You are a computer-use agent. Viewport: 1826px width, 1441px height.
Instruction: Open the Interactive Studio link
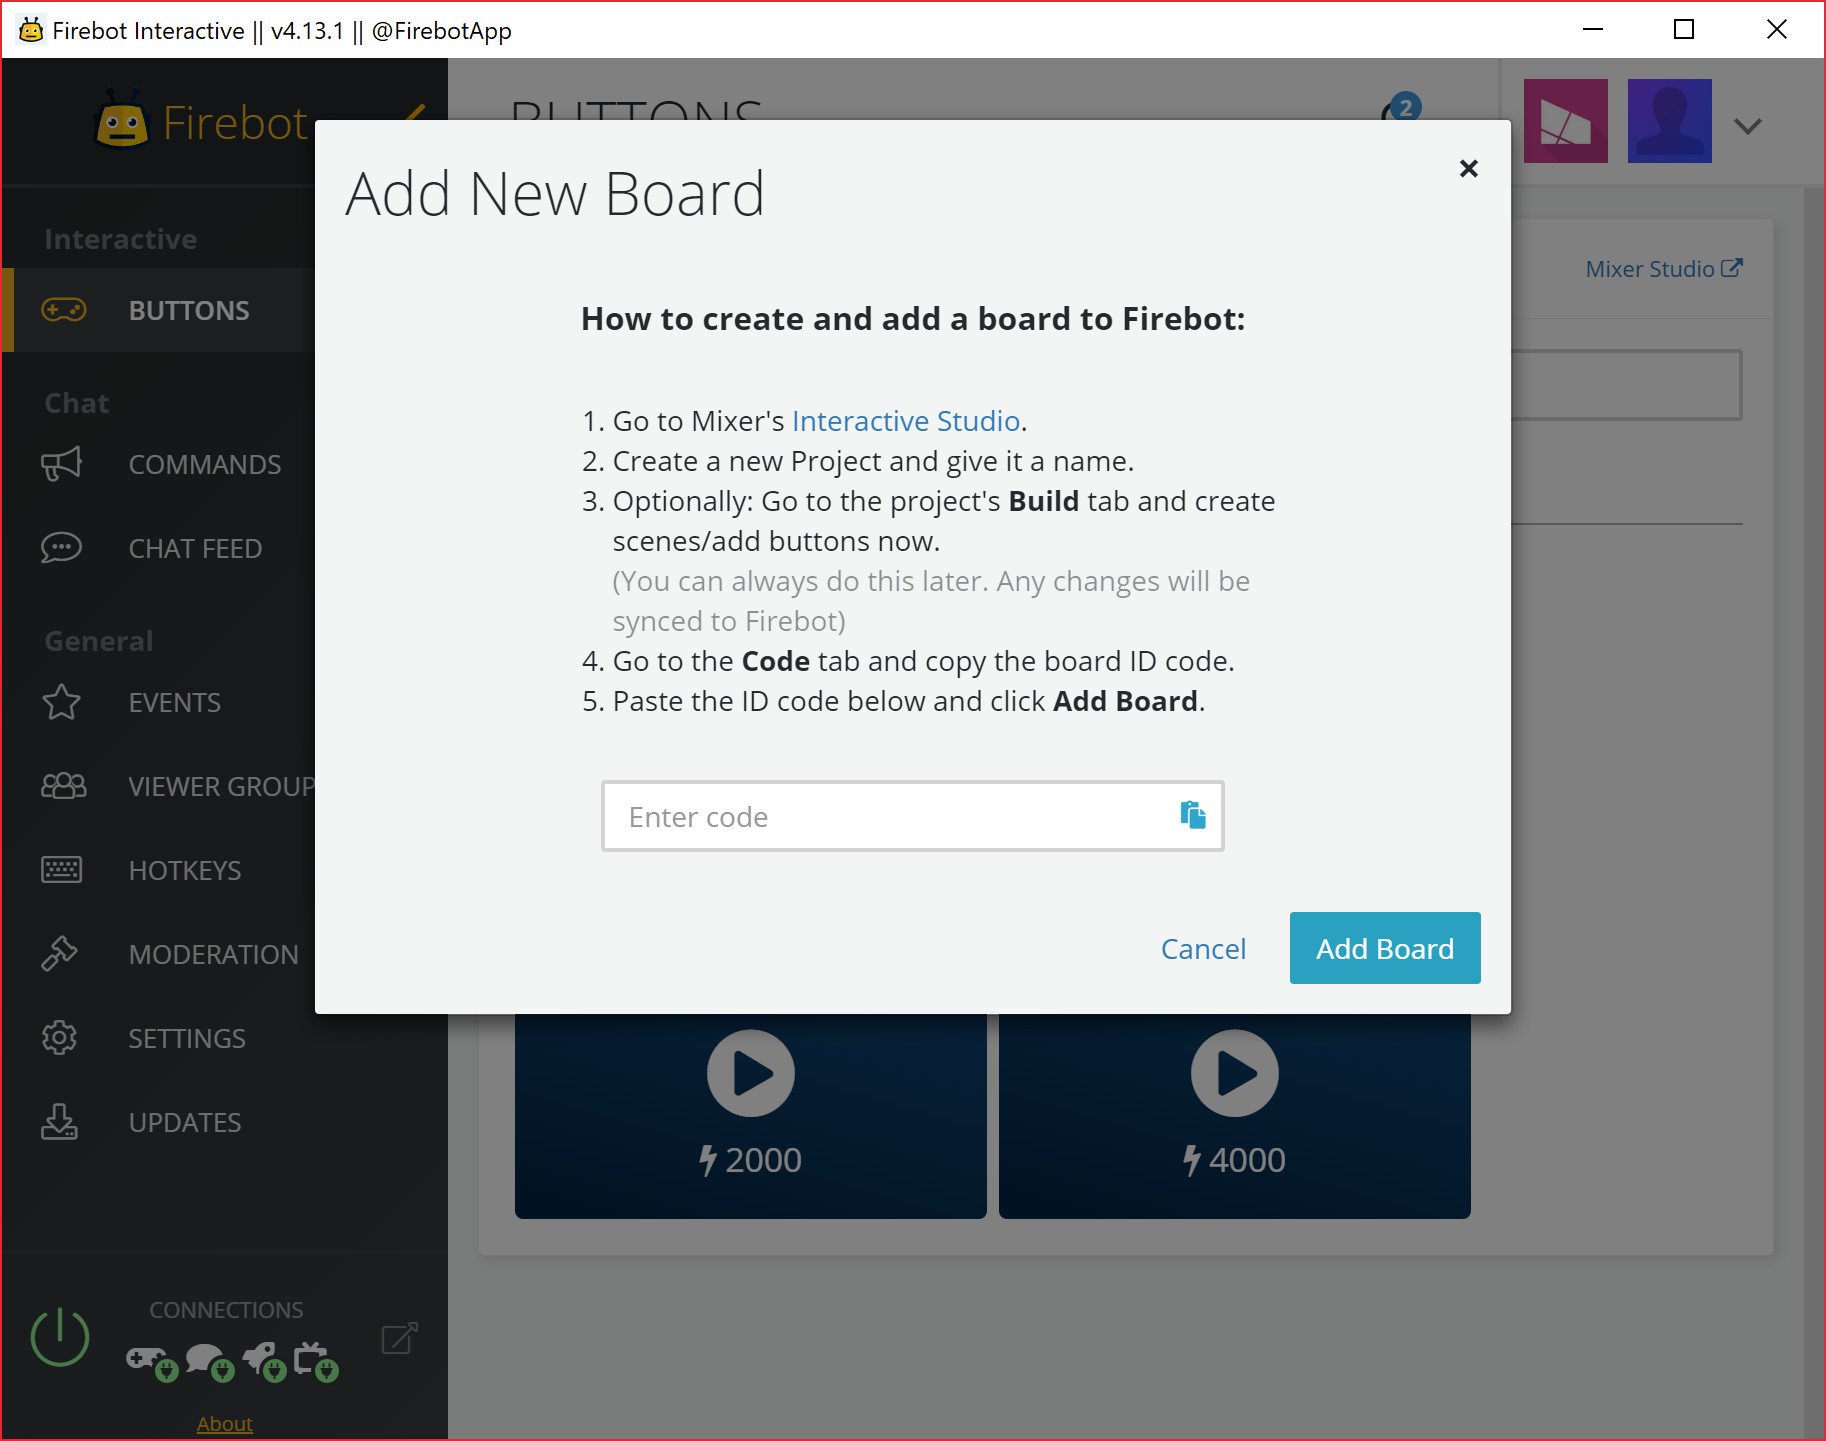point(905,421)
